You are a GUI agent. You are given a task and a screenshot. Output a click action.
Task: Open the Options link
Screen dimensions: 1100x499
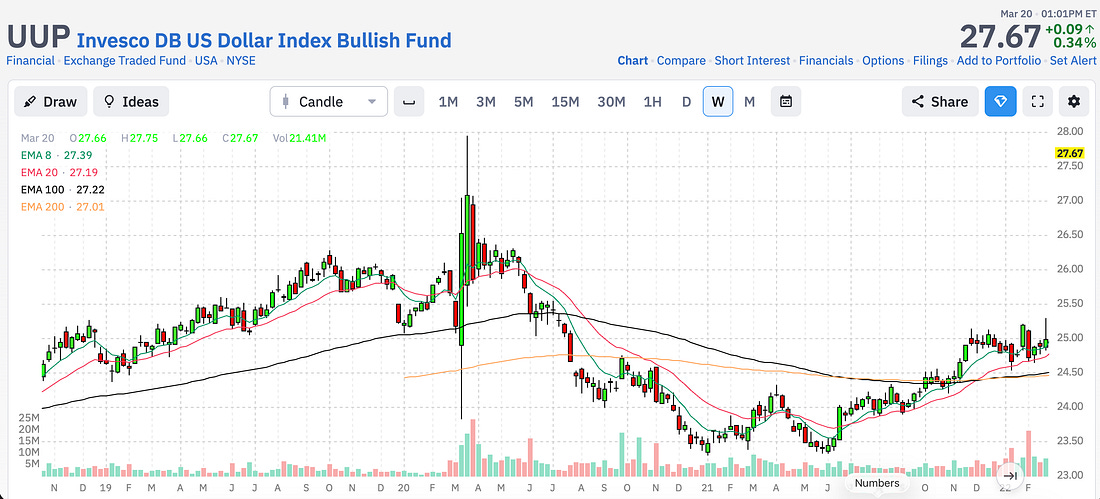pyautogui.click(x=883, y=61)
